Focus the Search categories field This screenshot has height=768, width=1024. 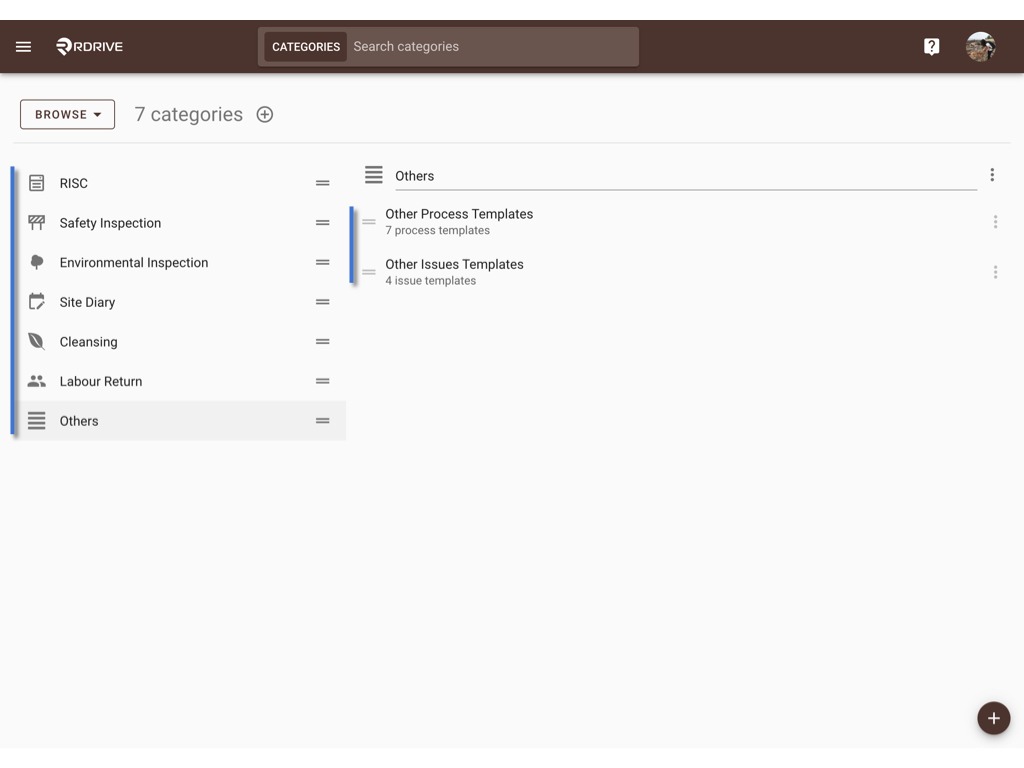[x=493, y=47]
